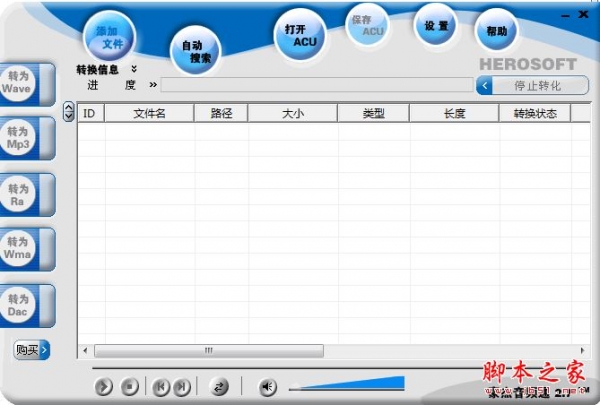This screenshot has height=405, width=600.
Task: Click the scrollbar right arrow
Action: click(x=582, y=350)
